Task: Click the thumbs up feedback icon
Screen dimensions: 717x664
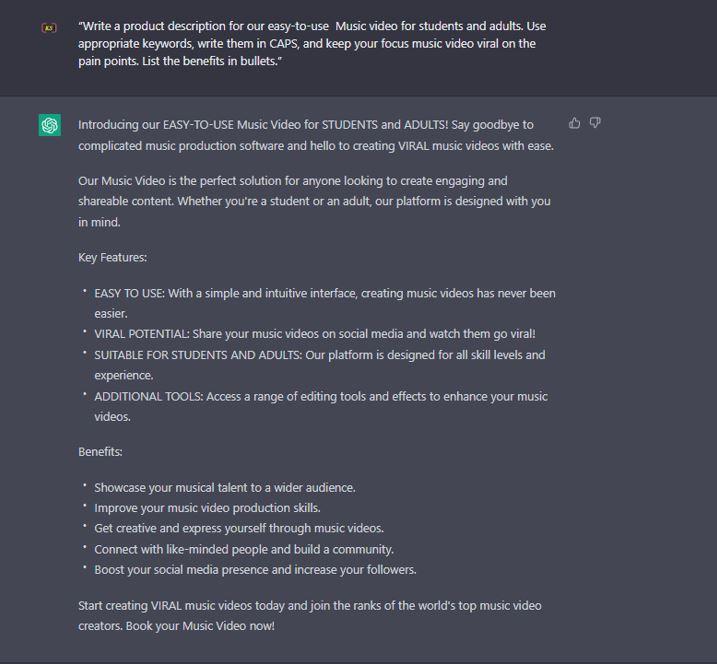Action: tap(574, 123)
